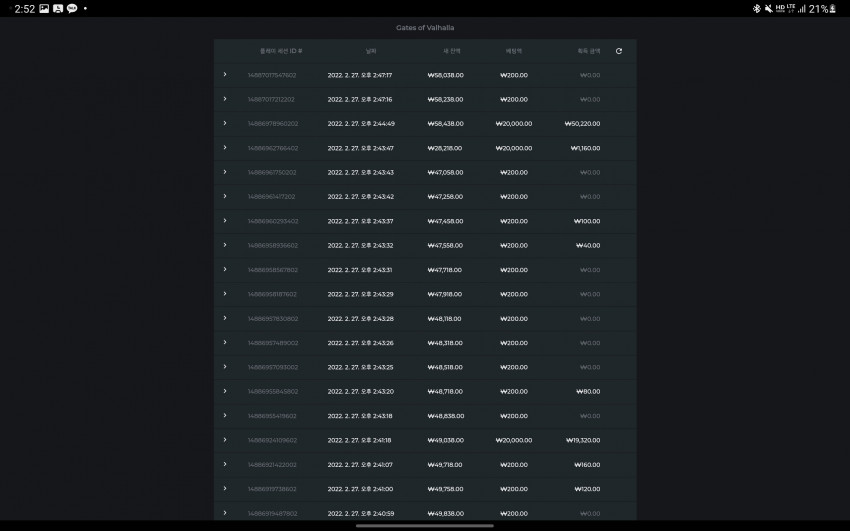Refresh the game history table
Image resolution: width=850 pixels, height=531 pixels.
619,51
